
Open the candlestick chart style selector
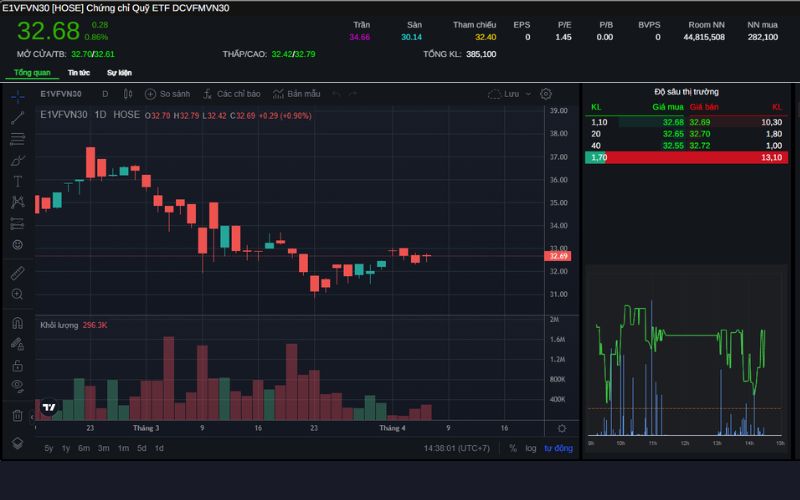[x=128, y=94]
